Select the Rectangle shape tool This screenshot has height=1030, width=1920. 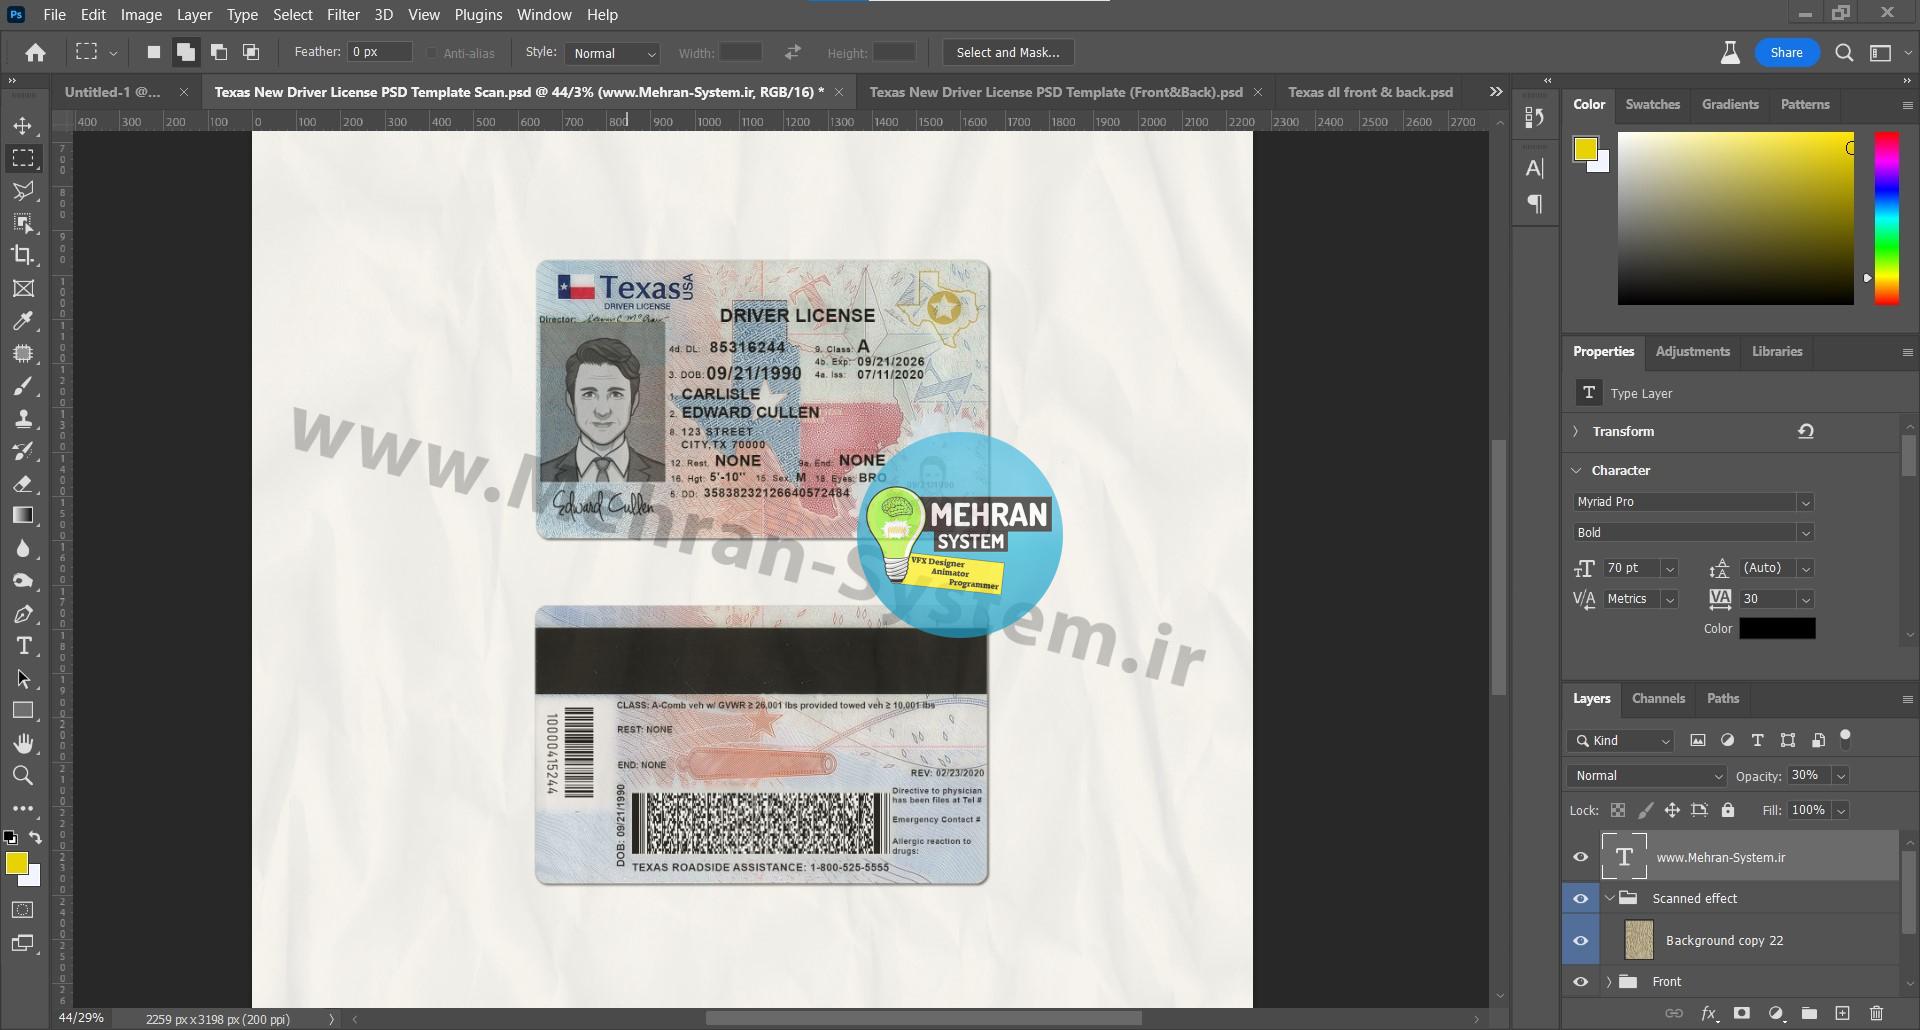click(23, 711)
